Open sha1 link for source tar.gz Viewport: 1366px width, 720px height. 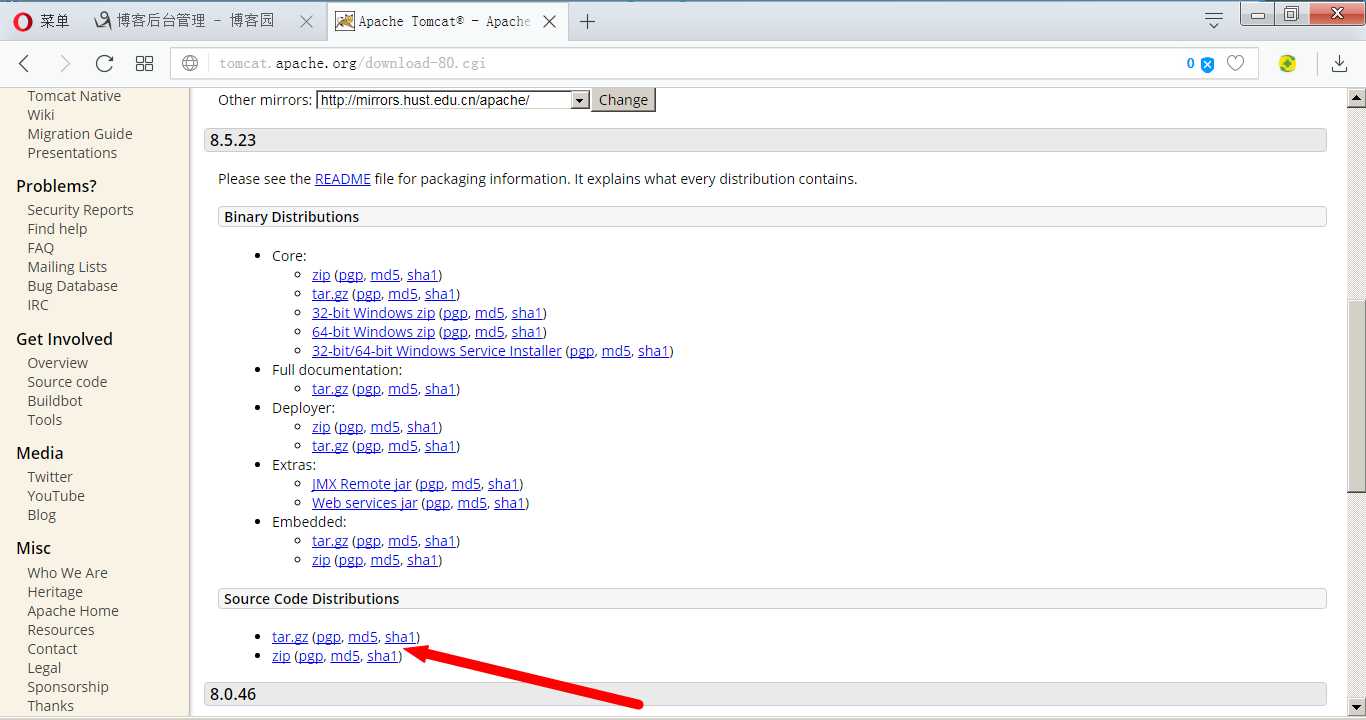click(x=400, y=637)
